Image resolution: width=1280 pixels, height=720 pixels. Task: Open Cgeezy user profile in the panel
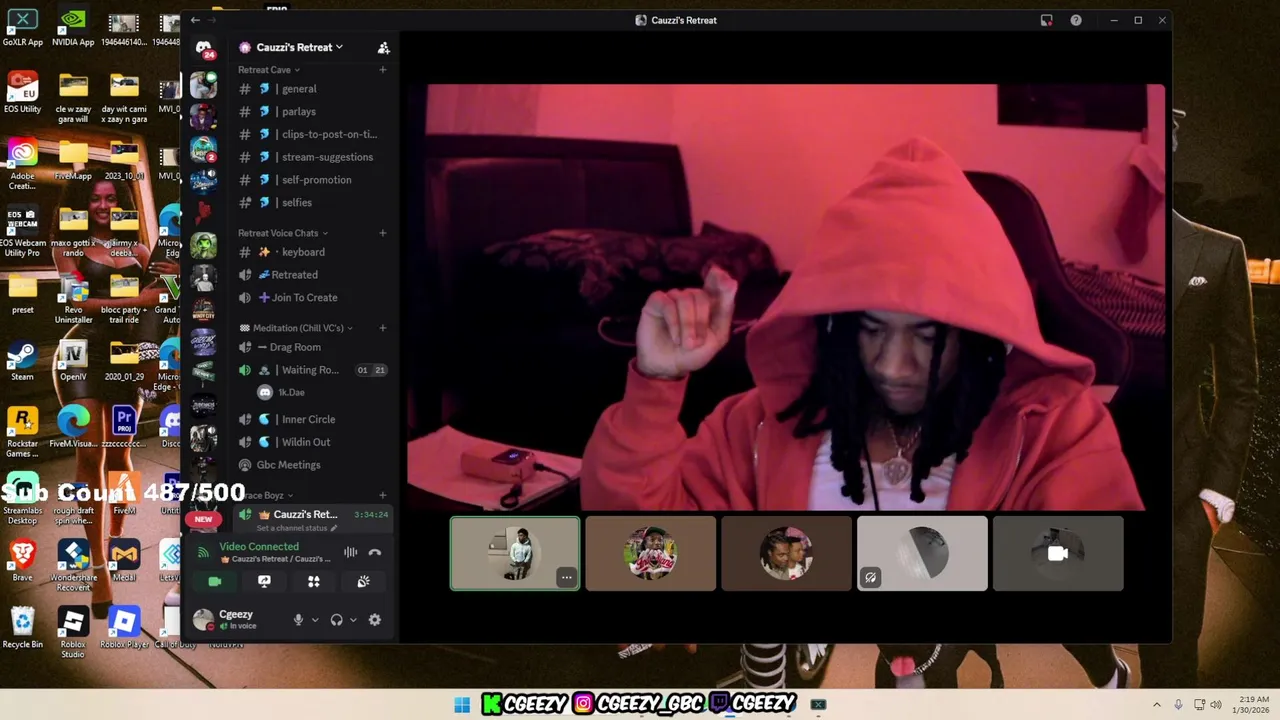tap(238, 620)
